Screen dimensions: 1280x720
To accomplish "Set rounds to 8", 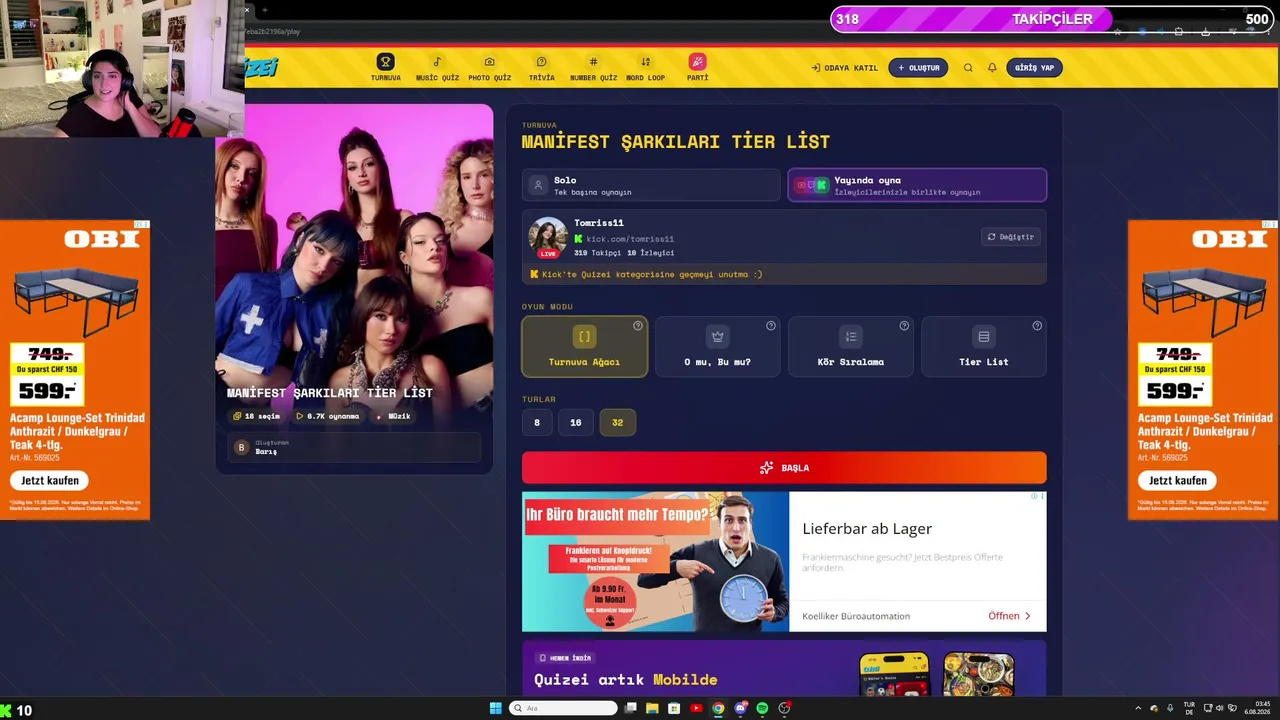I will [537, 422].
